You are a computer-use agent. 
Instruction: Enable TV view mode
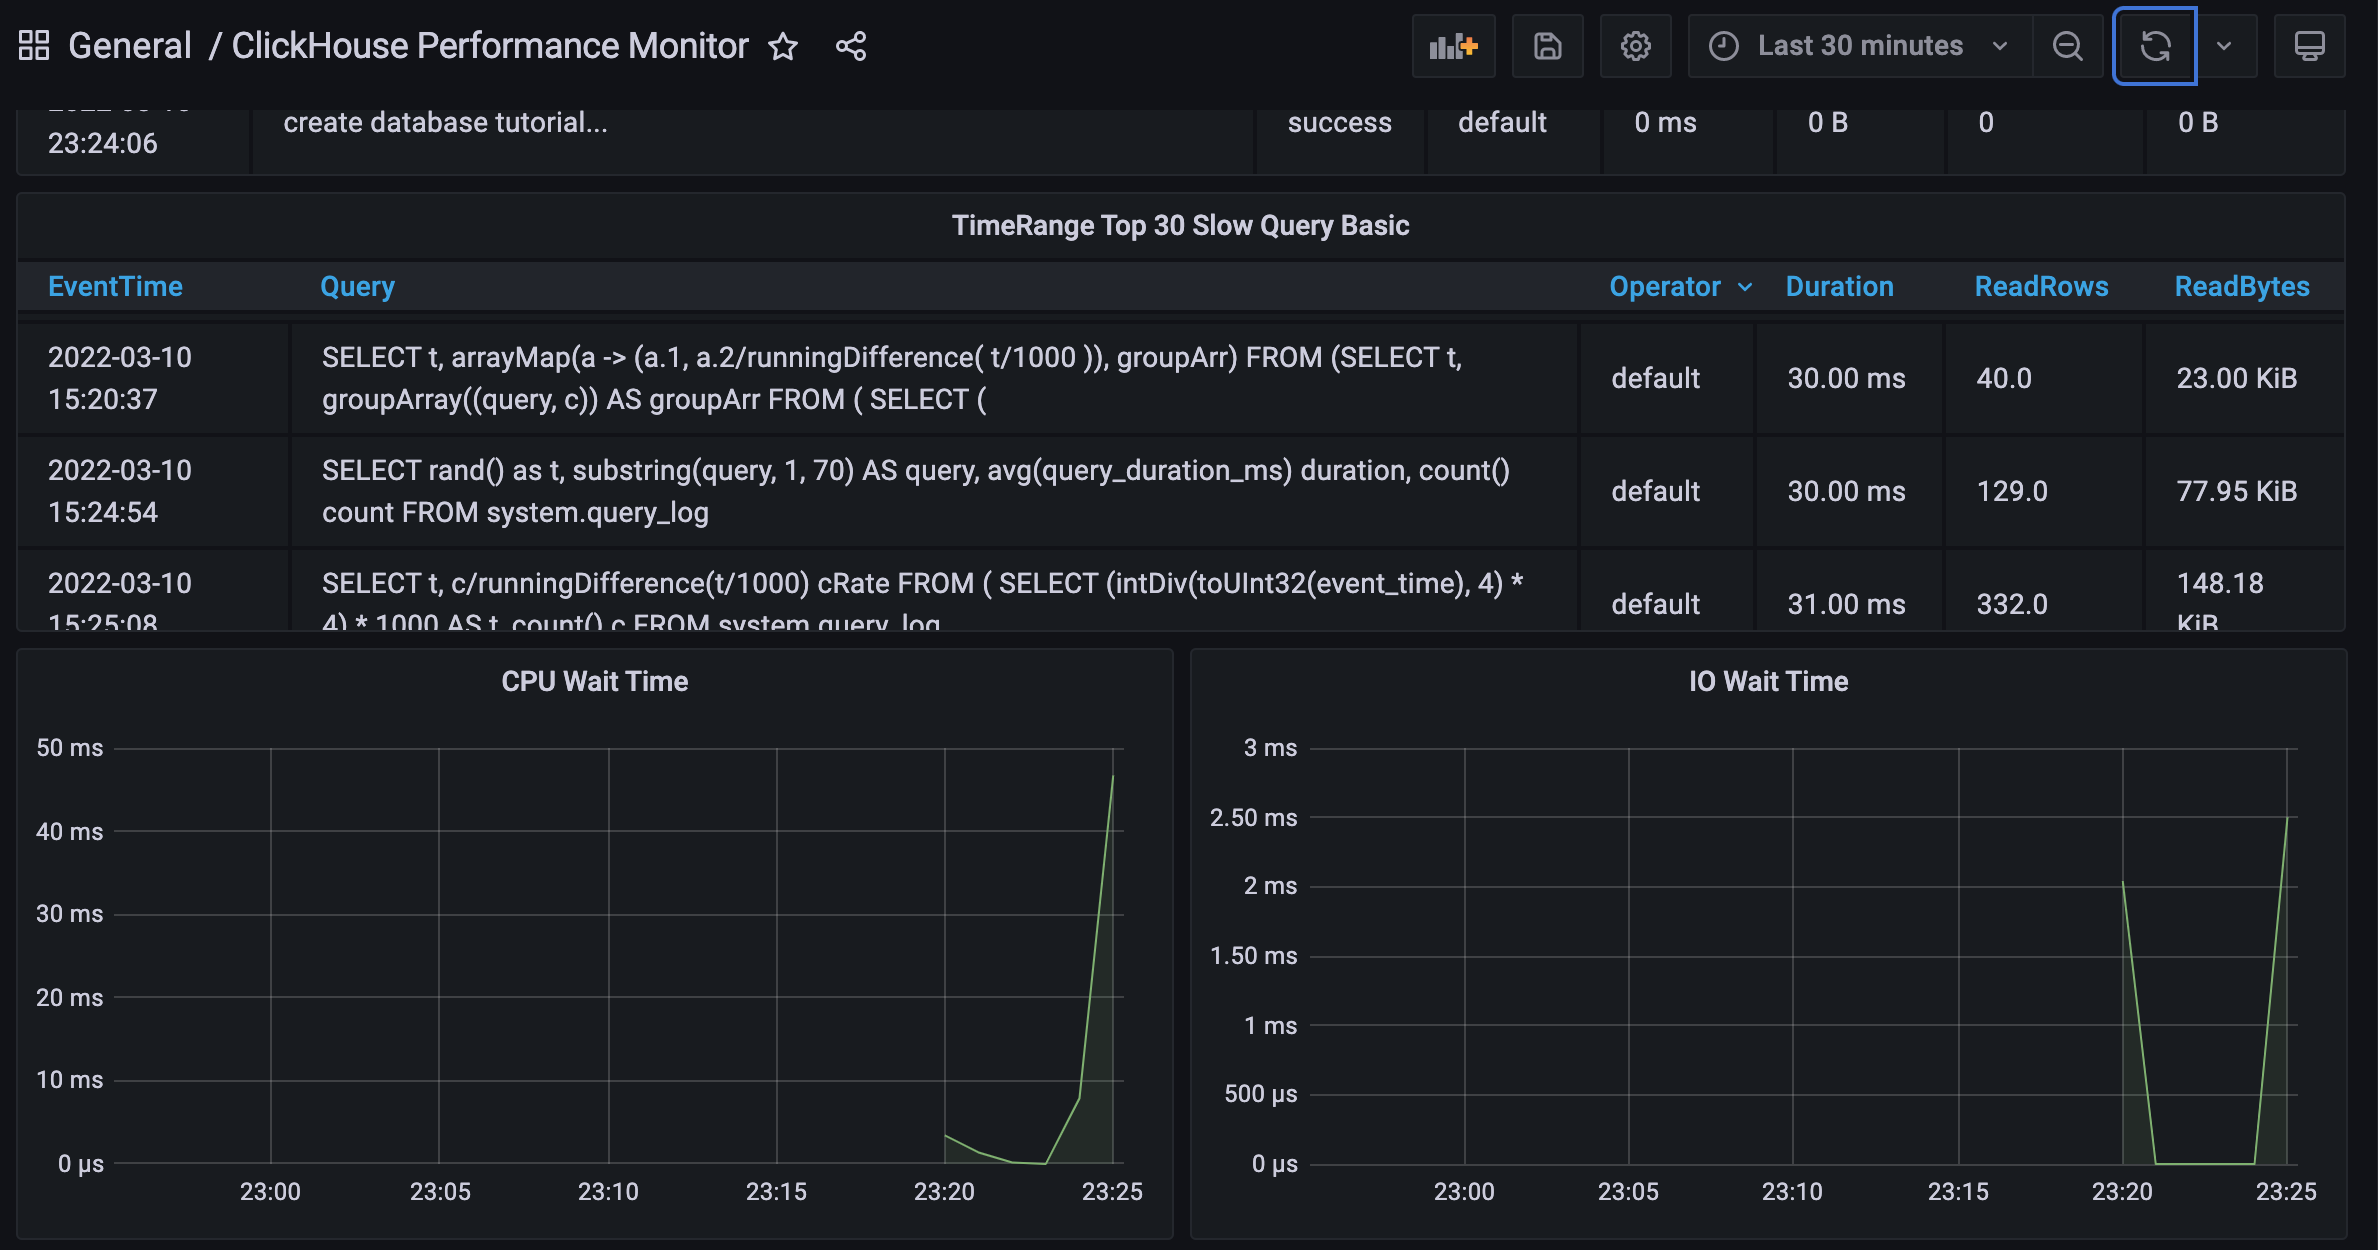(2309, 45)
